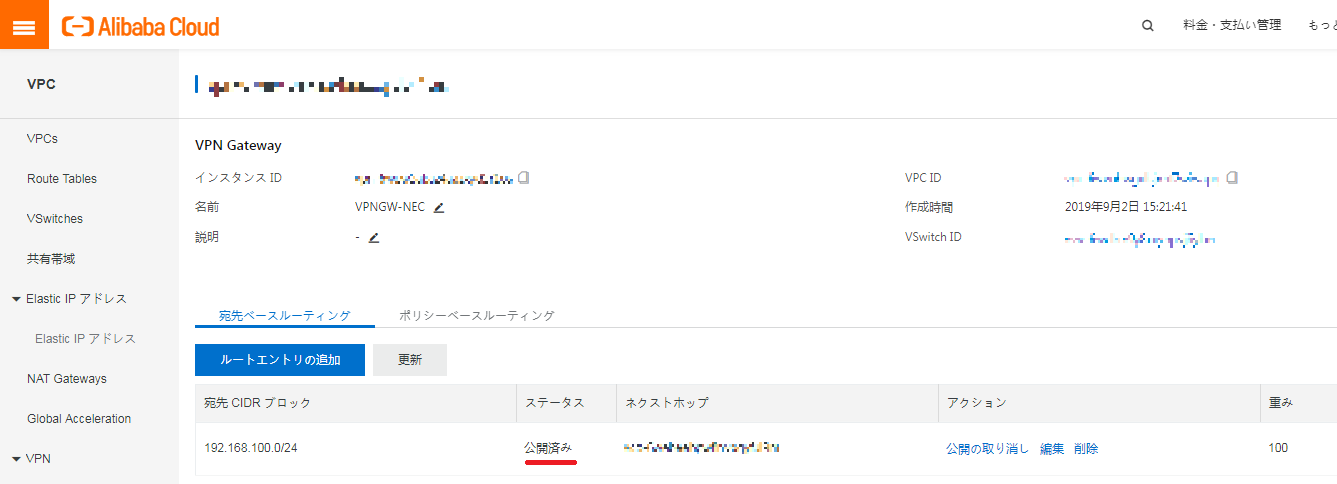Screen dimensions: 1337x484
Task: Collapse the Elastic IP アドレス section
Action: [x=16, y=299]
